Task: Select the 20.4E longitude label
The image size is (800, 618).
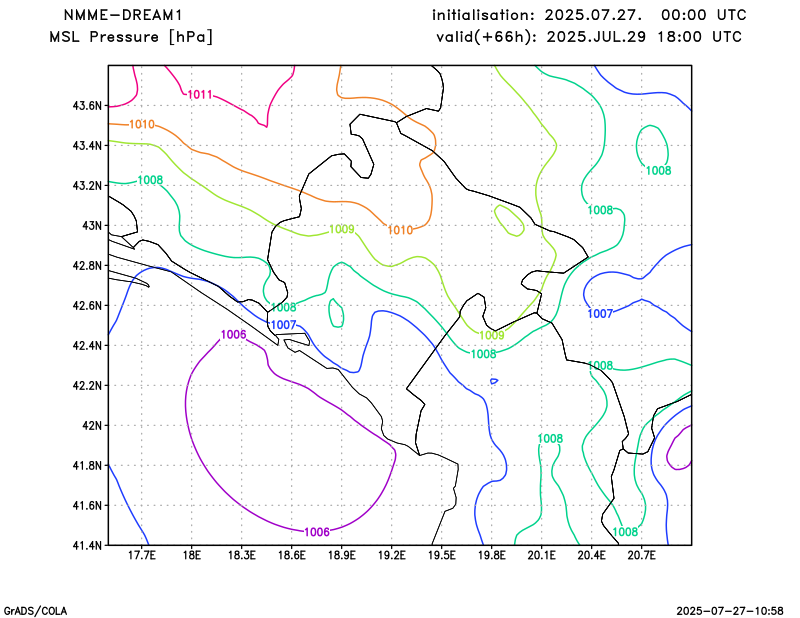Action: (591, 555)
